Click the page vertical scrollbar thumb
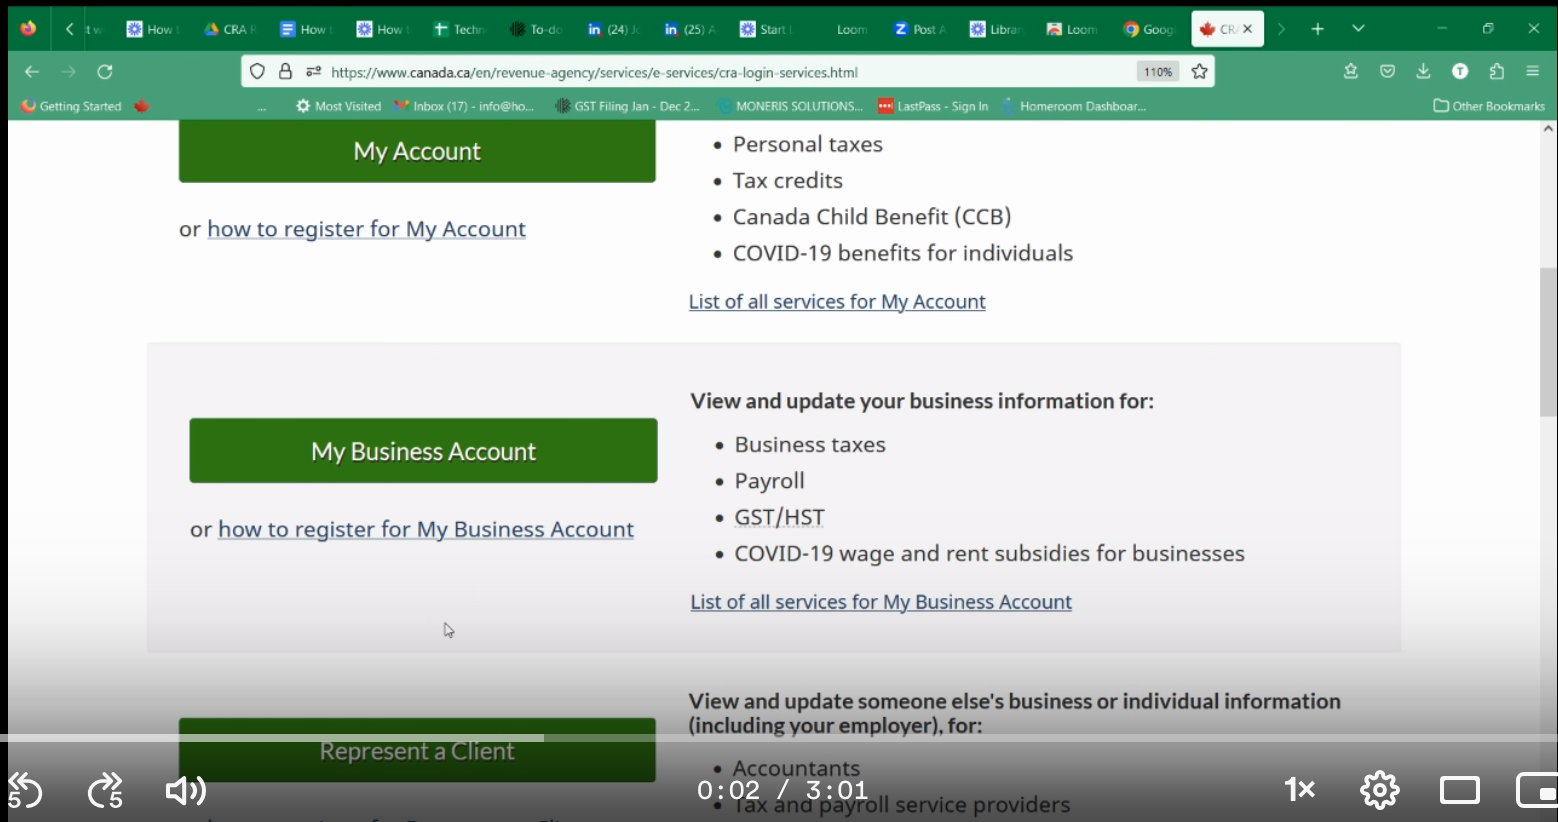This screenshot has height=822, width=1558. pos(1548,342)
